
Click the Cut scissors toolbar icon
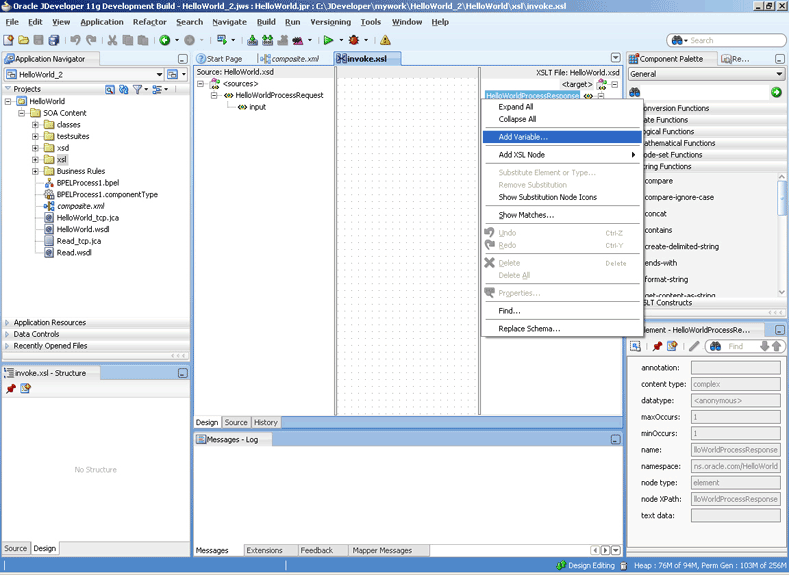tap(112, 40)
